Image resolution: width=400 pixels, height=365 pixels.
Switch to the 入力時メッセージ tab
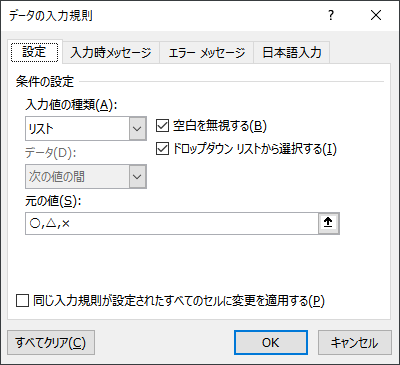tap(111, 53)
